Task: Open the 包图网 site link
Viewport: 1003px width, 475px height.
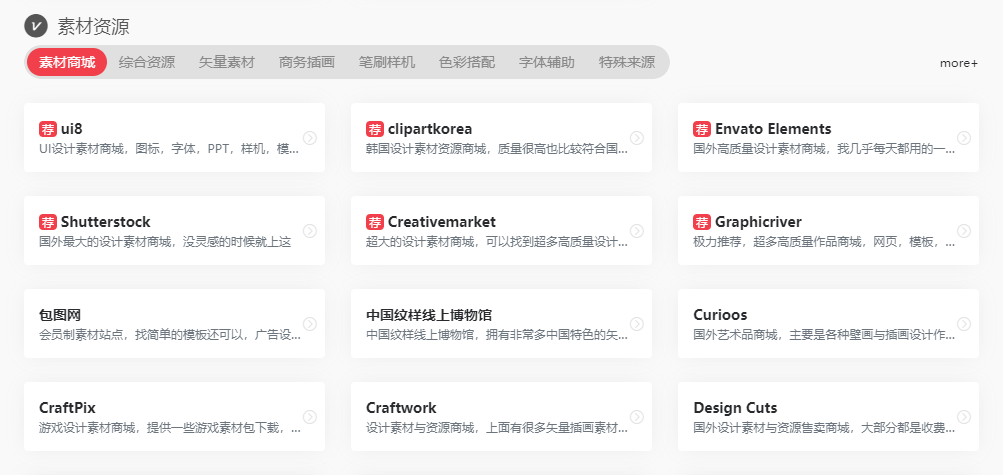Action: pos(59,315)
